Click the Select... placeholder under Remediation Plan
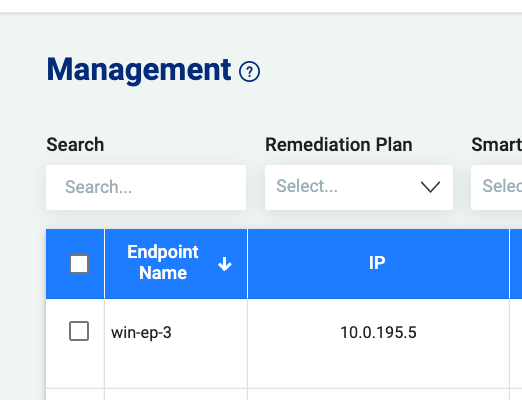Screen dimensions: 522x400 point(307,186)
